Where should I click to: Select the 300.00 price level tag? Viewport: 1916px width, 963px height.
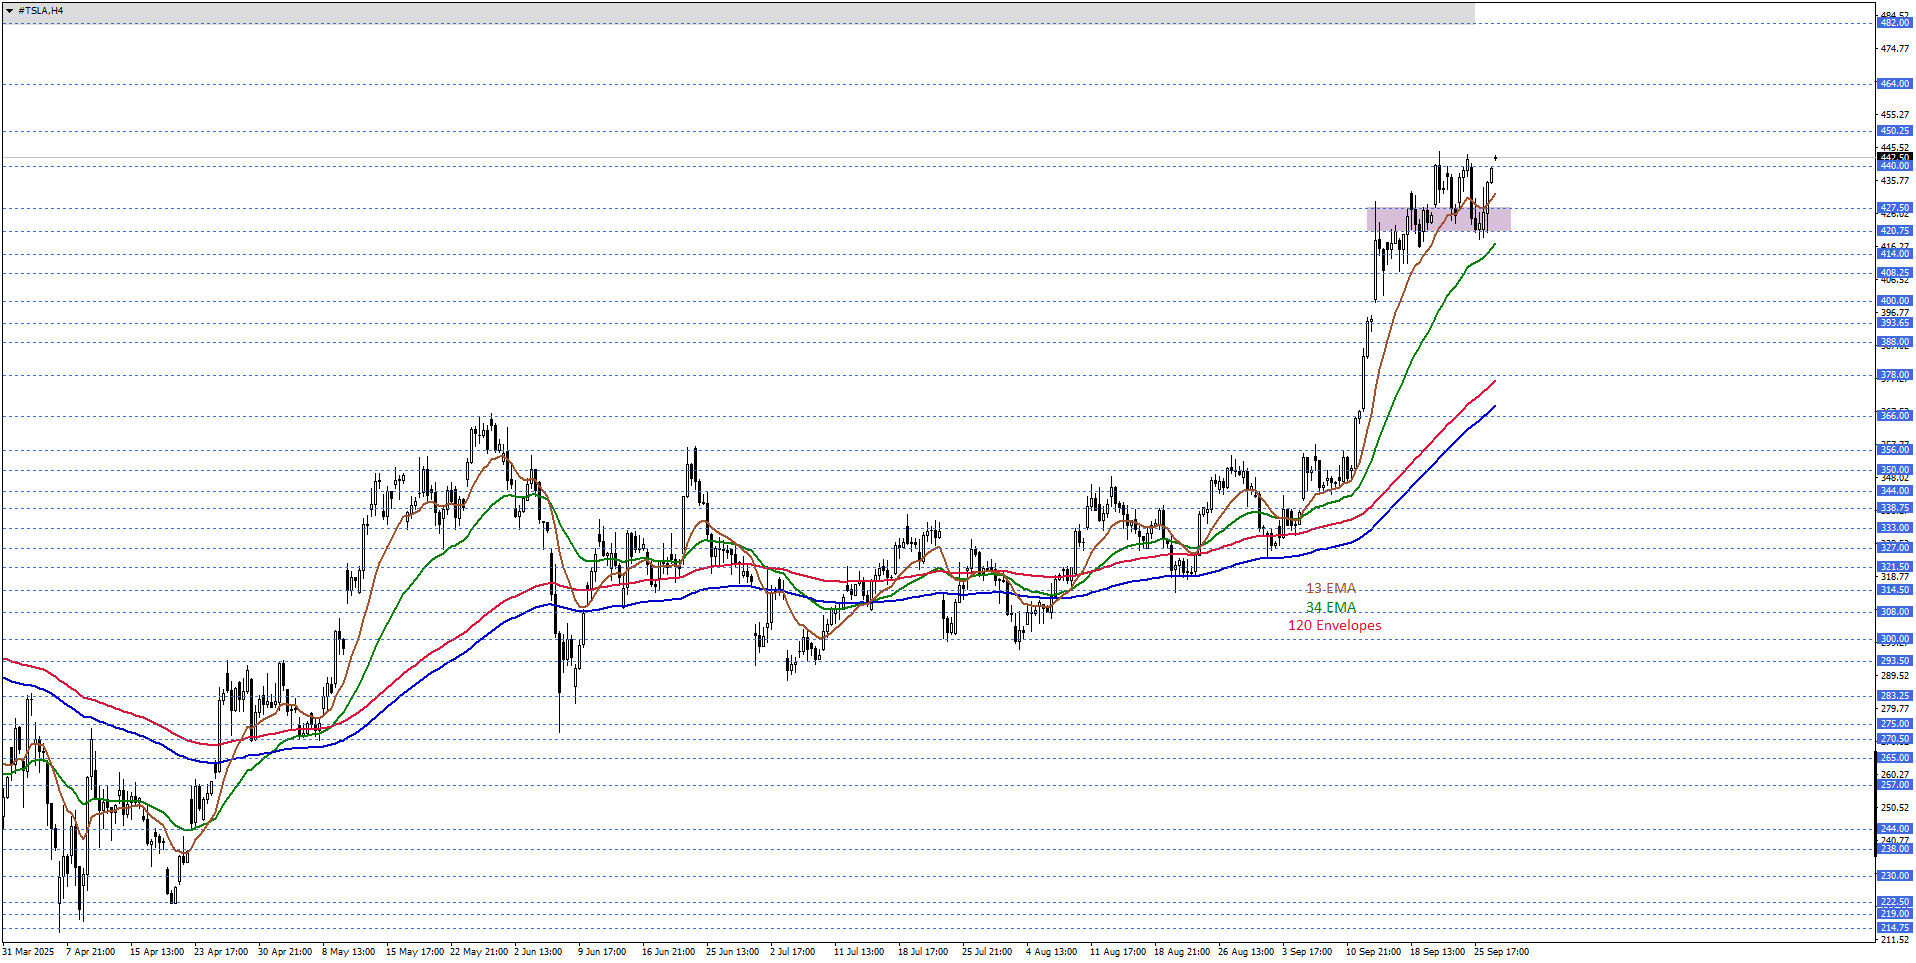pos(1894,639)
